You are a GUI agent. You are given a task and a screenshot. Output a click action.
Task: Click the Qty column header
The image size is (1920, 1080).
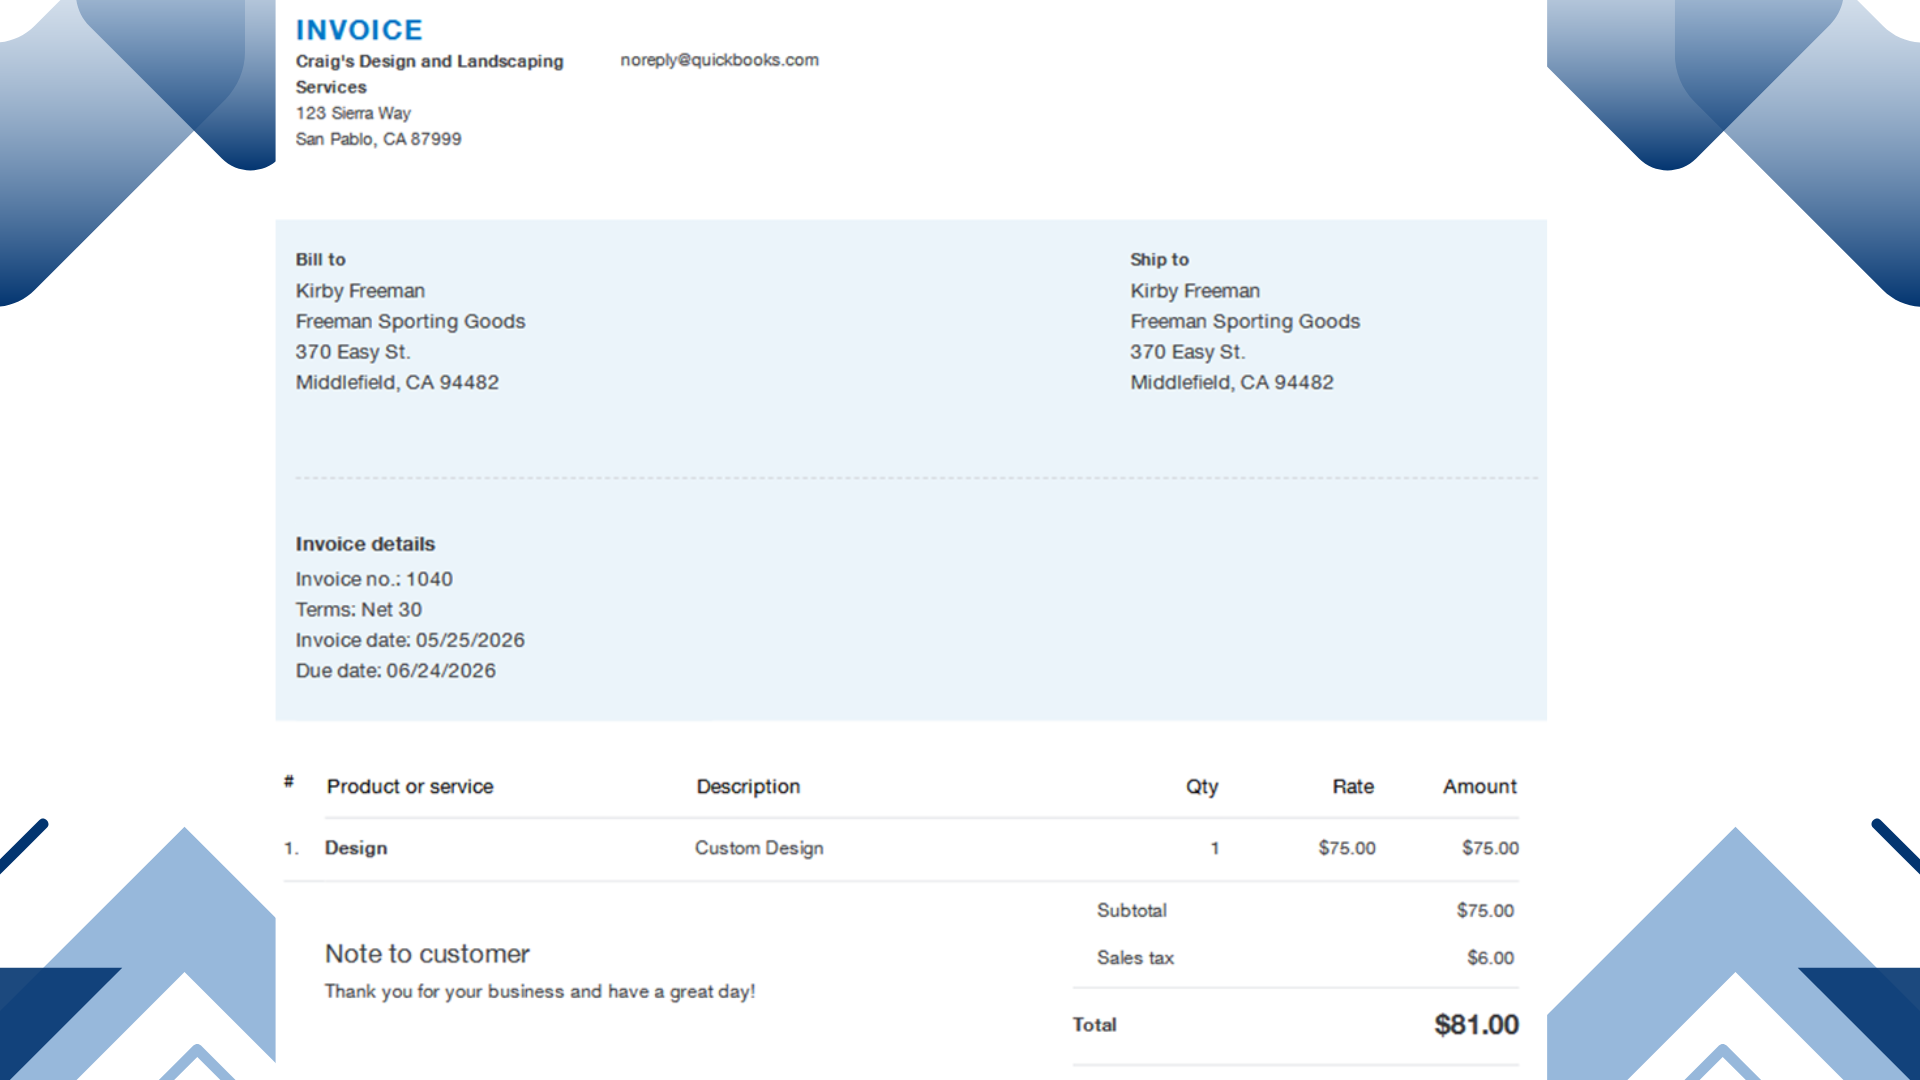(x=1202, y=787)
